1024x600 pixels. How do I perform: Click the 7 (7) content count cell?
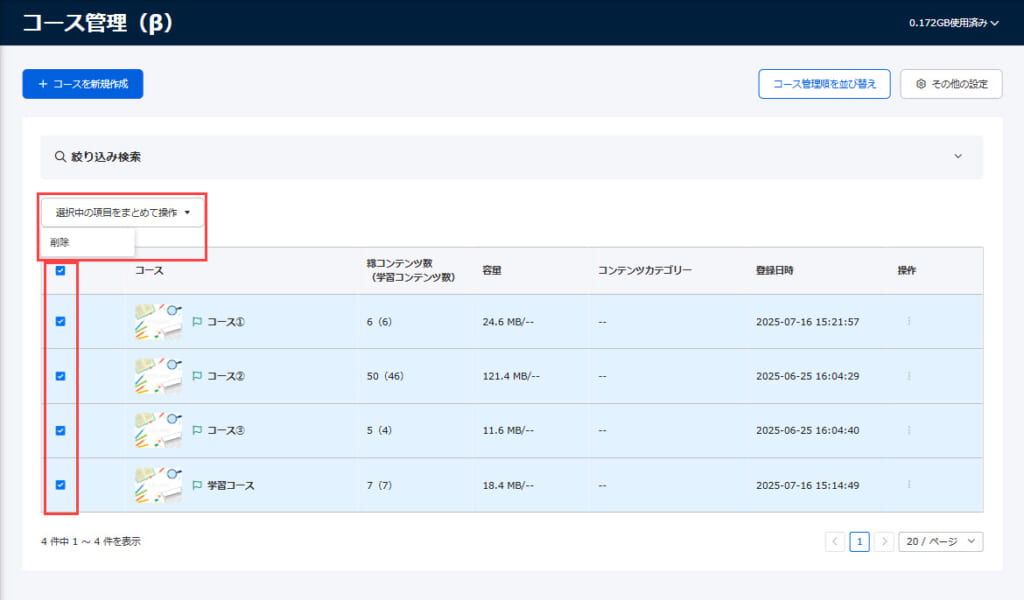pos(379,485)
